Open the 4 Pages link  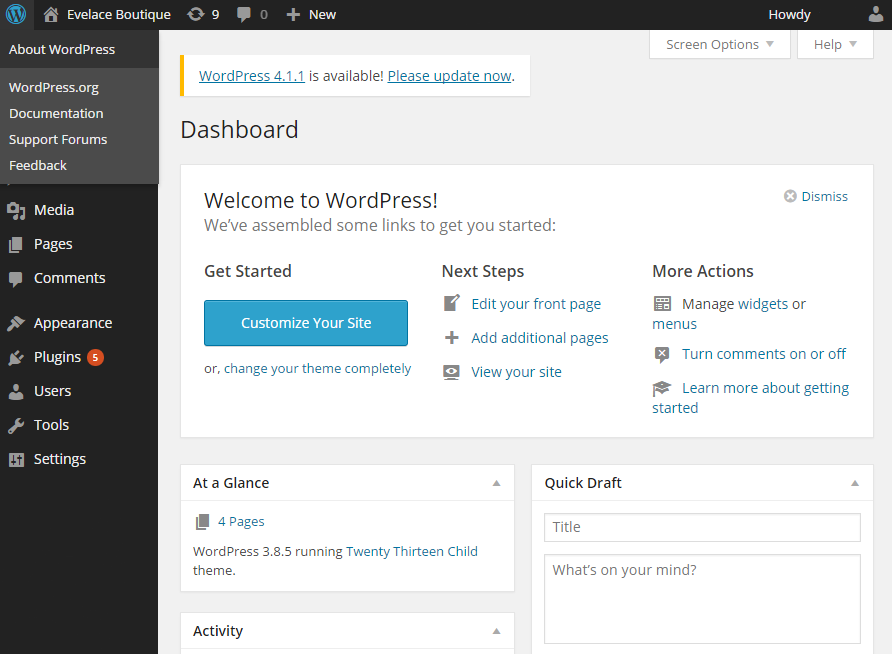[x=241, y=522]
